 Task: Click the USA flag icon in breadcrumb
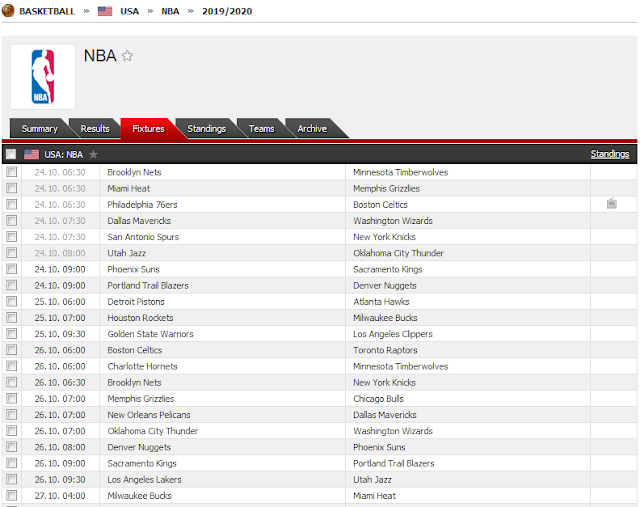click(x=105, y=11)
